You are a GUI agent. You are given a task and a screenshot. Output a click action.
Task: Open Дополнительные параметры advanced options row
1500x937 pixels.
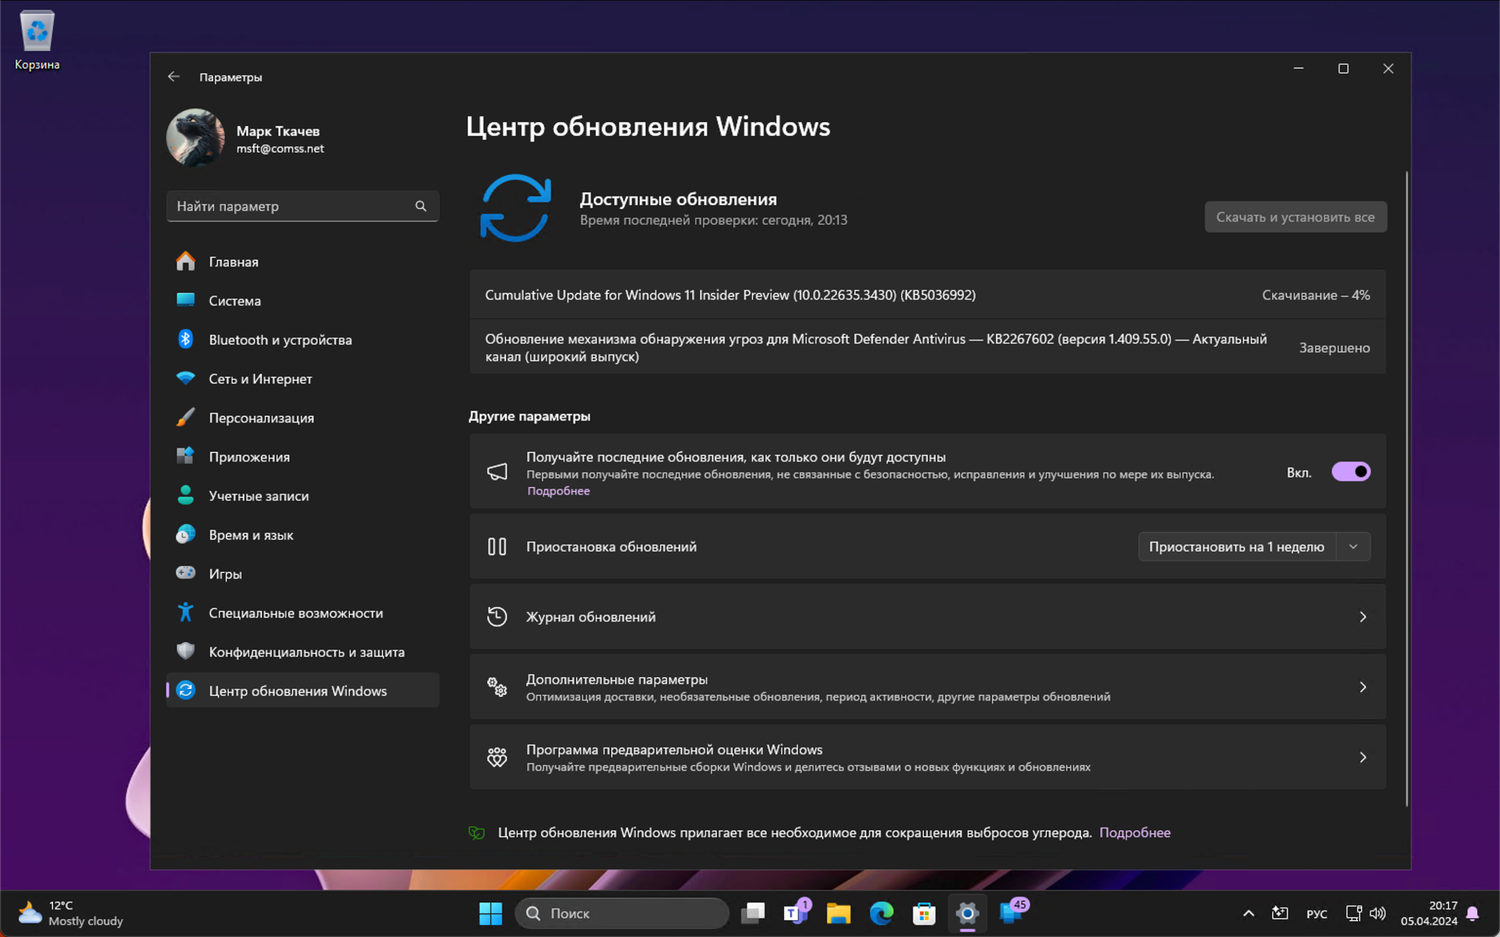click(928, 687)
